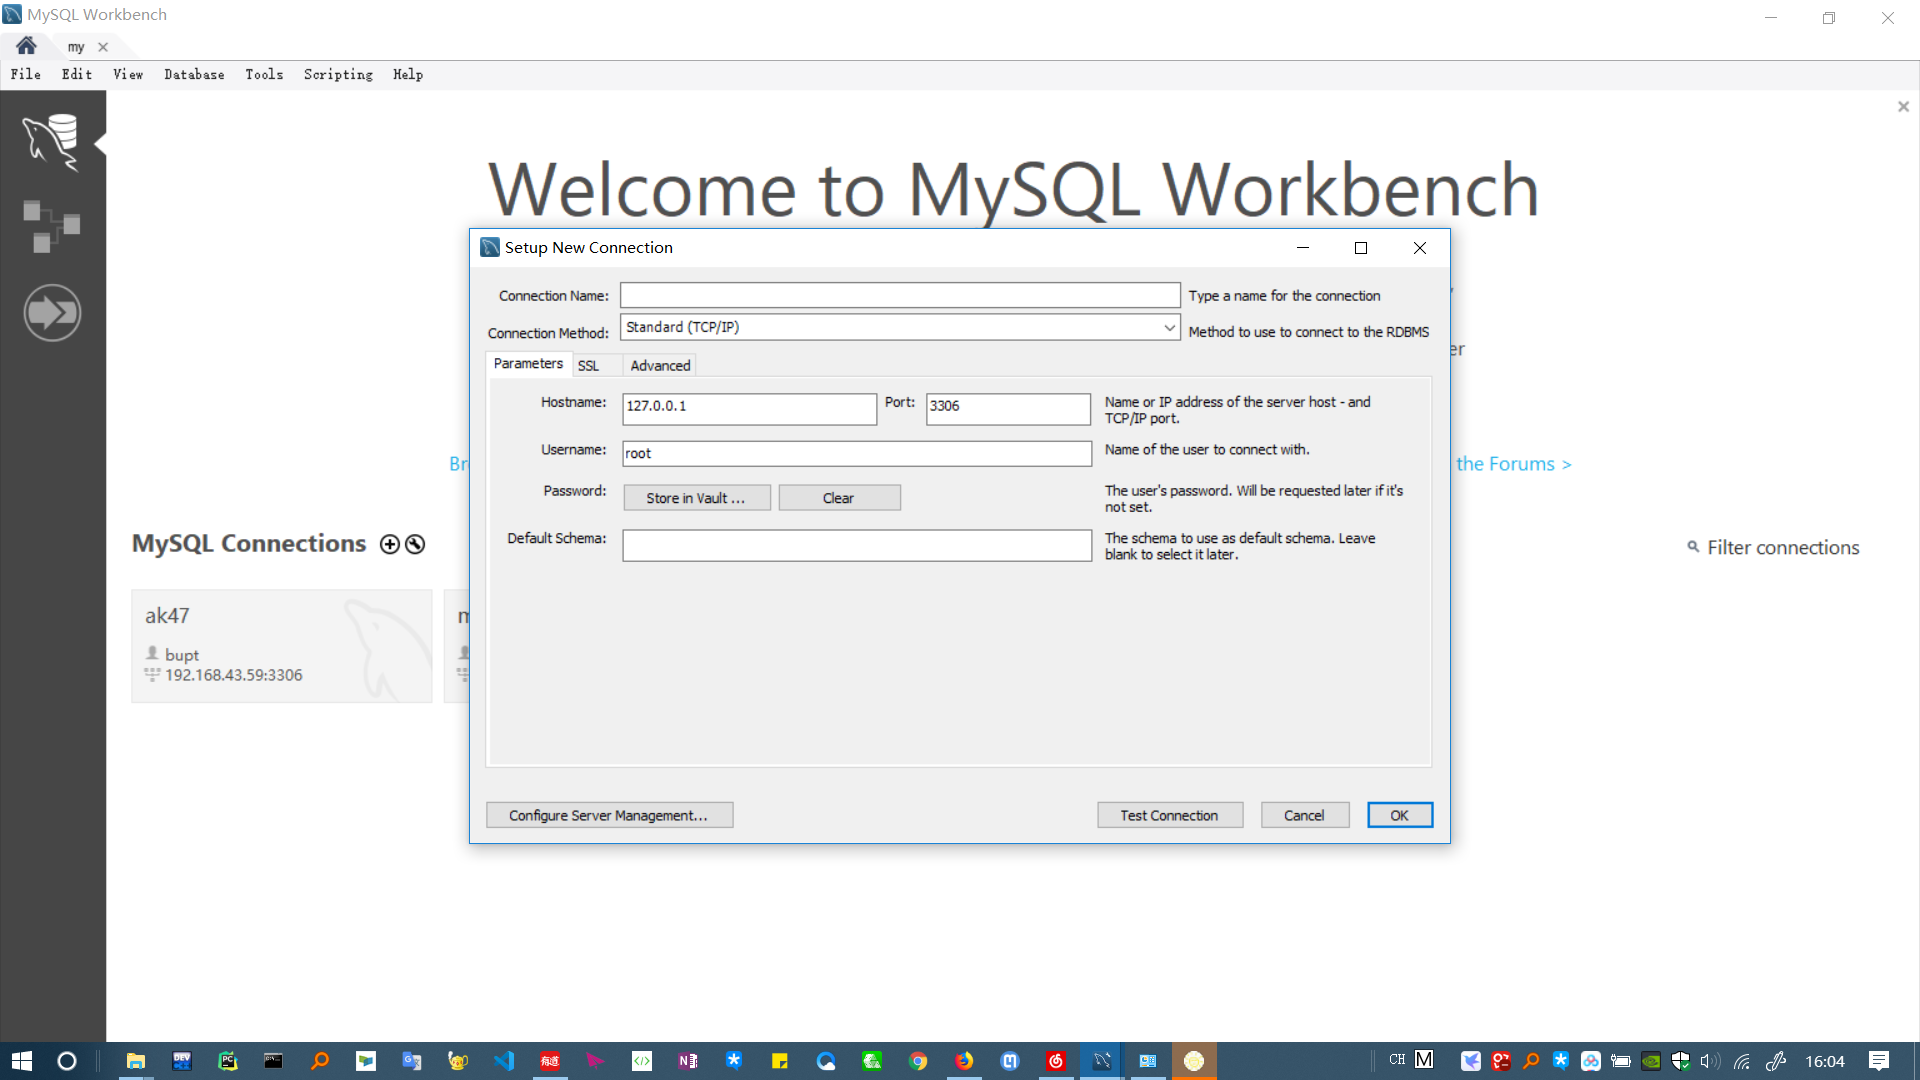The height and width of the screenshot is (1080, 1920).
Task: Add a new MySQL connection with the plus icon
Action: click(389, 544)
